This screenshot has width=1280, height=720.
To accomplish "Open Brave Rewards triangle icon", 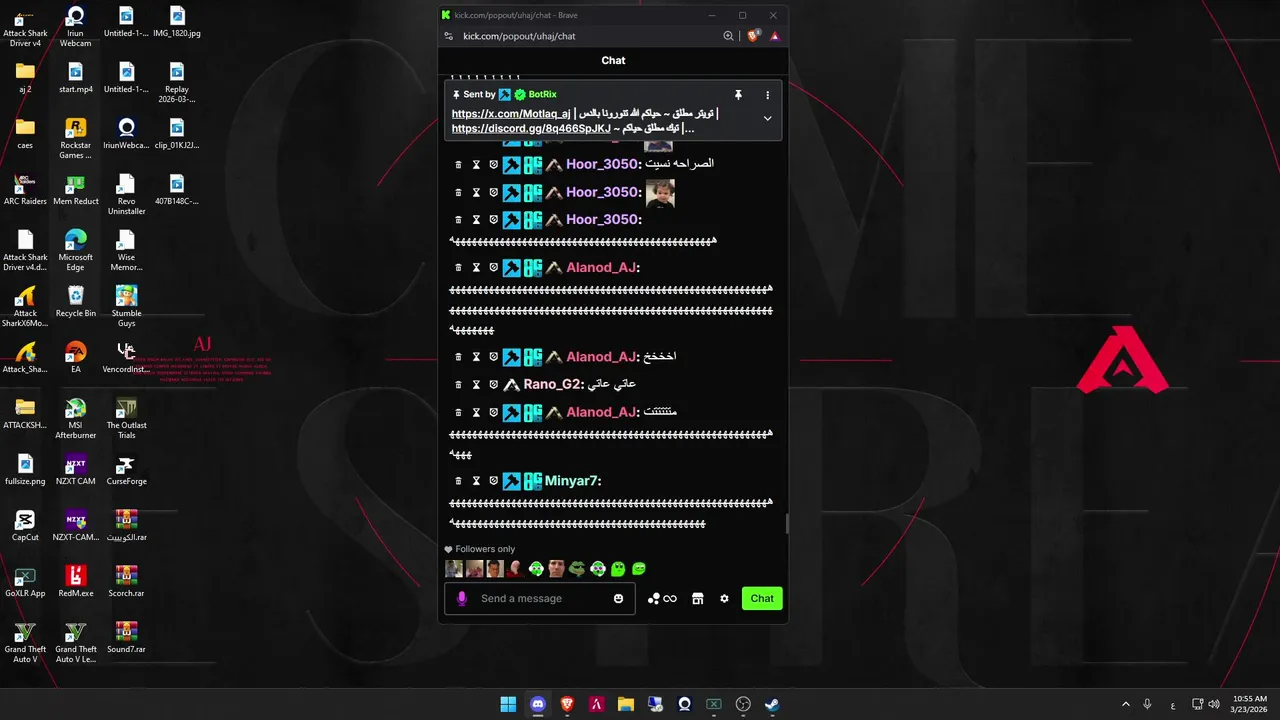I will coord(774,36).
